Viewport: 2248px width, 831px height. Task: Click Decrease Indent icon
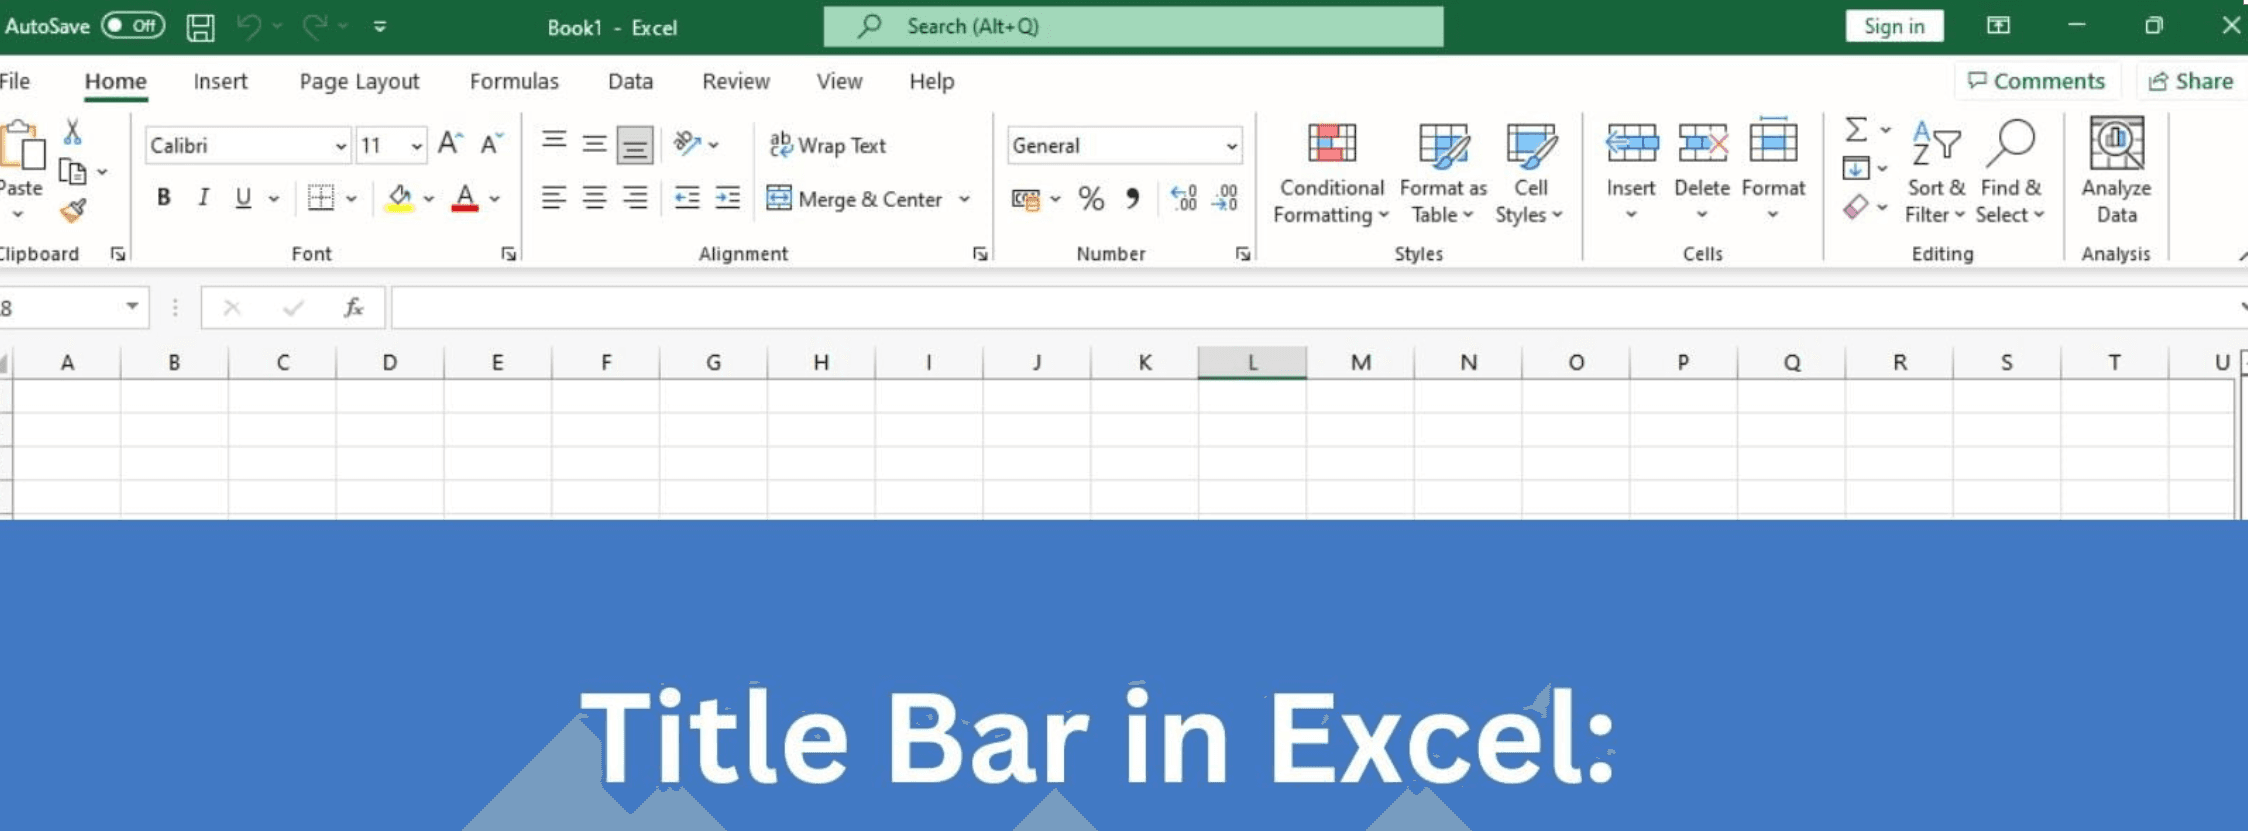coord(687,198)
